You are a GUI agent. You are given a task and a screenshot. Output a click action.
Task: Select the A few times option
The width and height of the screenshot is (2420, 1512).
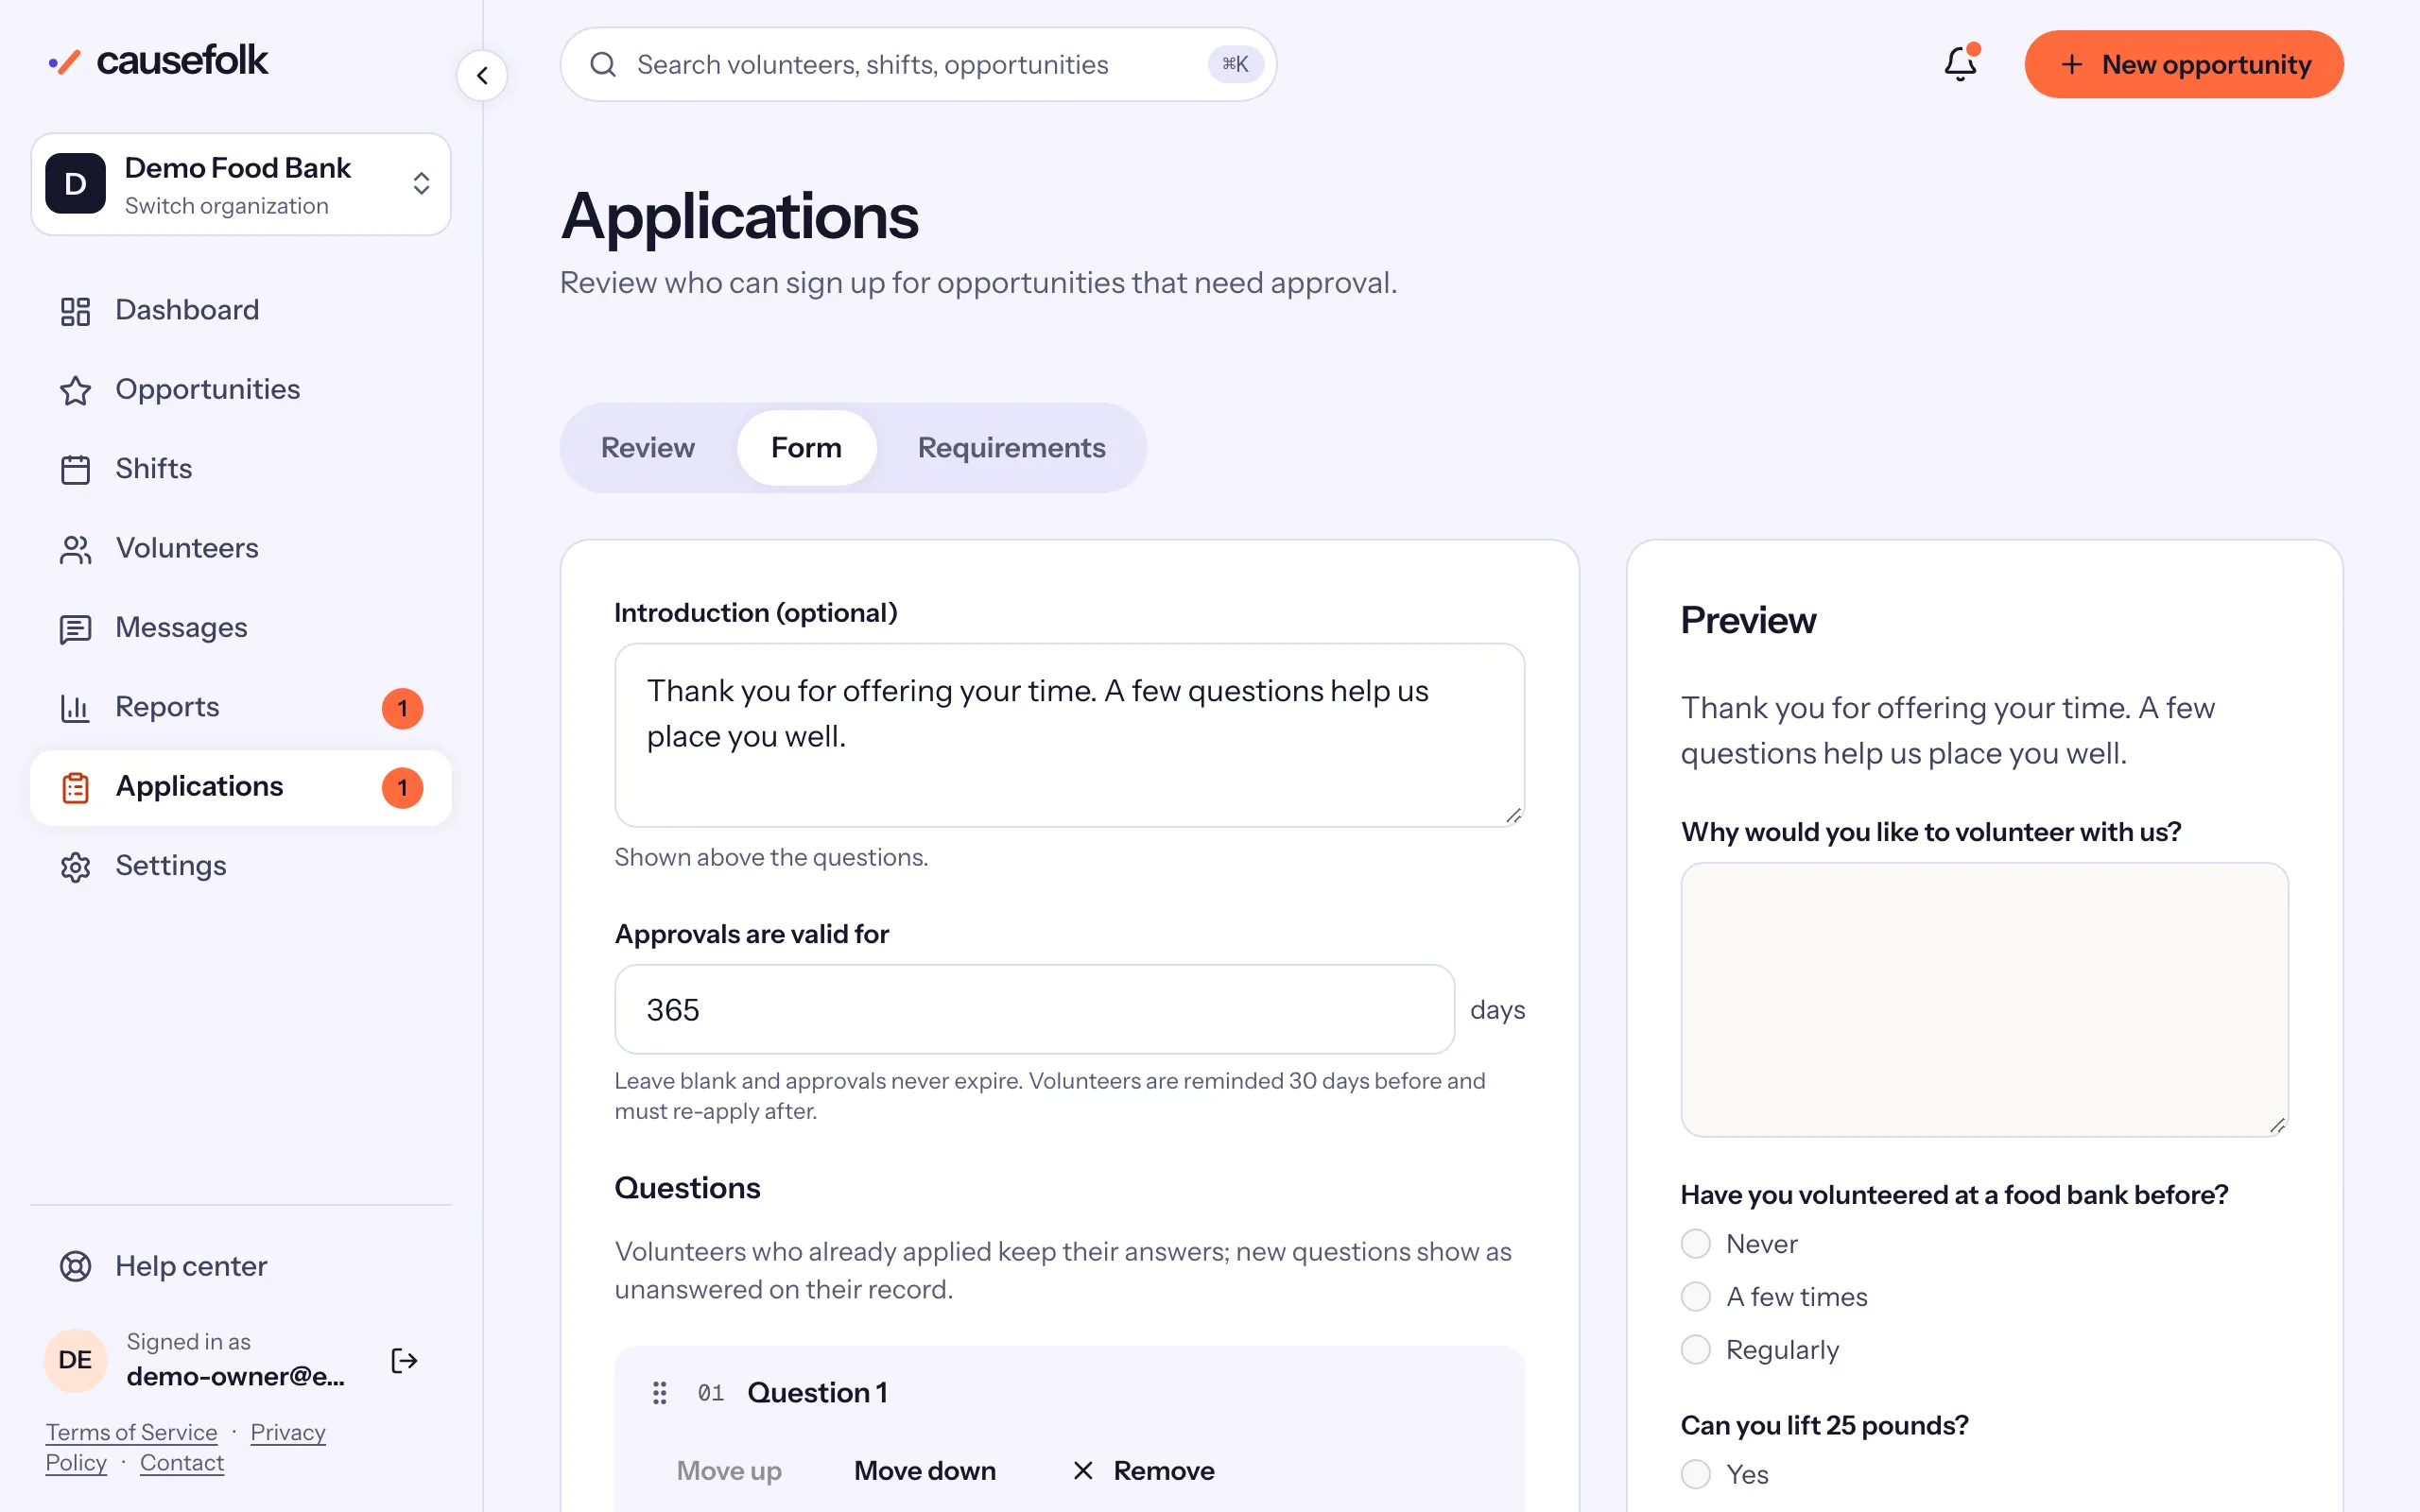click(1695, 1297)
